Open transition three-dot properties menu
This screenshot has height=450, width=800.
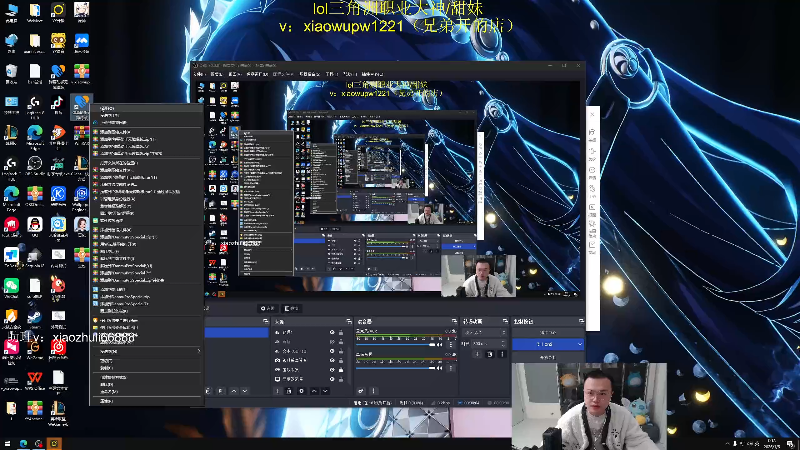tap(502, 354)
